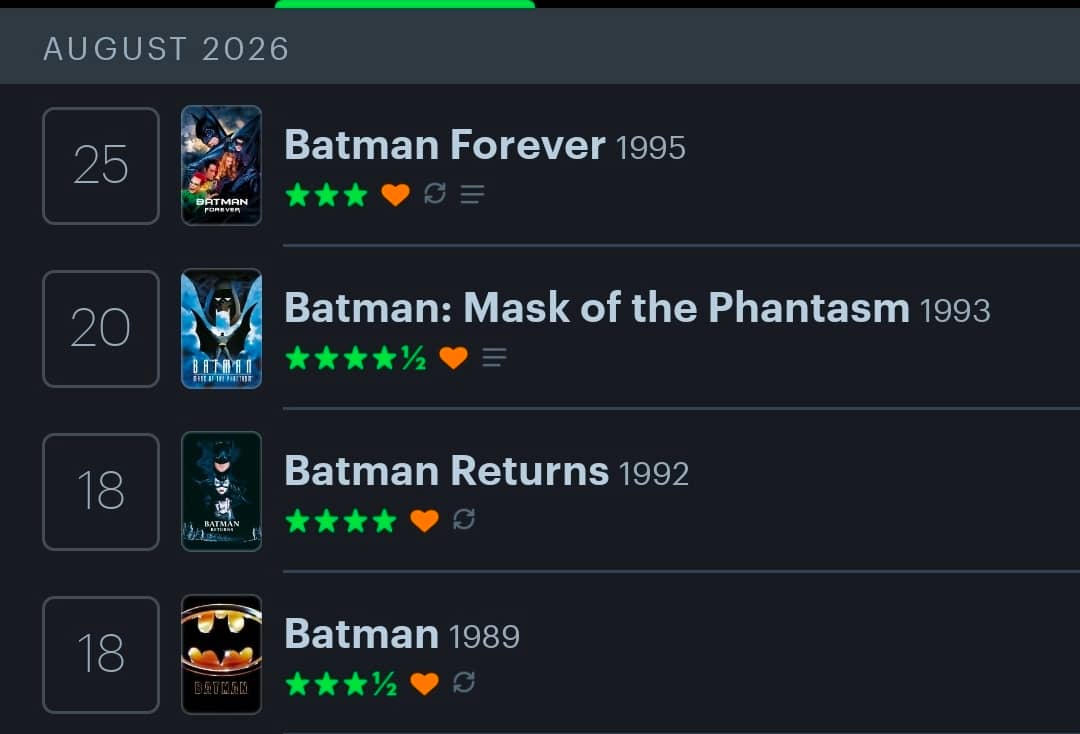
Task: Click the day 25 diary date box
Action: coord(101,166)
